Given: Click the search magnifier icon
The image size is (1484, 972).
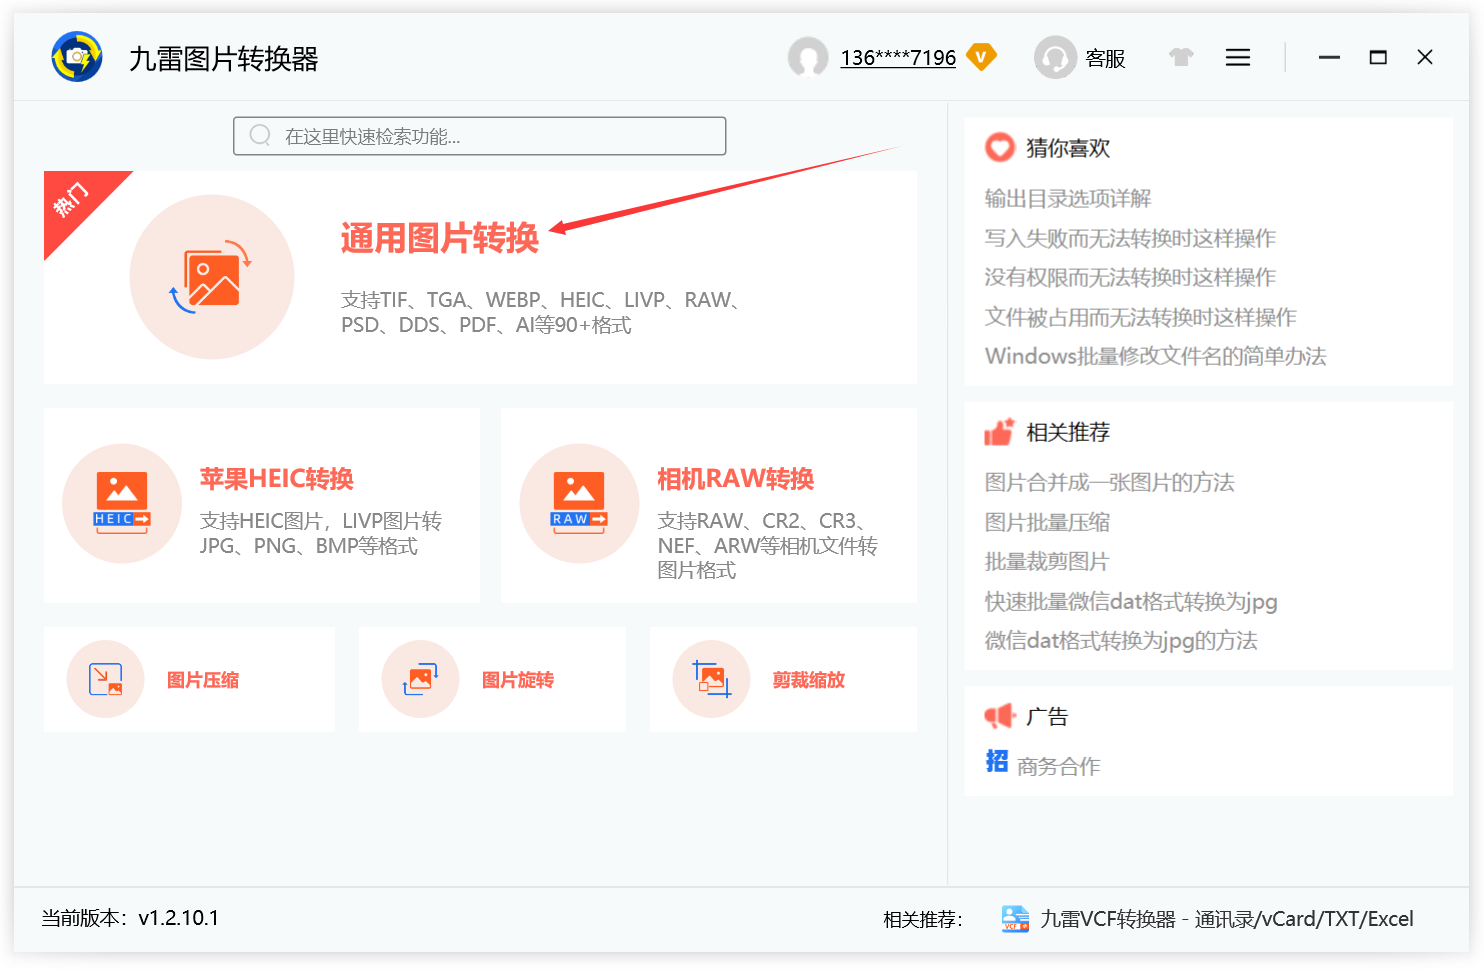Looking at the screenshot, I should pos(260,135).
